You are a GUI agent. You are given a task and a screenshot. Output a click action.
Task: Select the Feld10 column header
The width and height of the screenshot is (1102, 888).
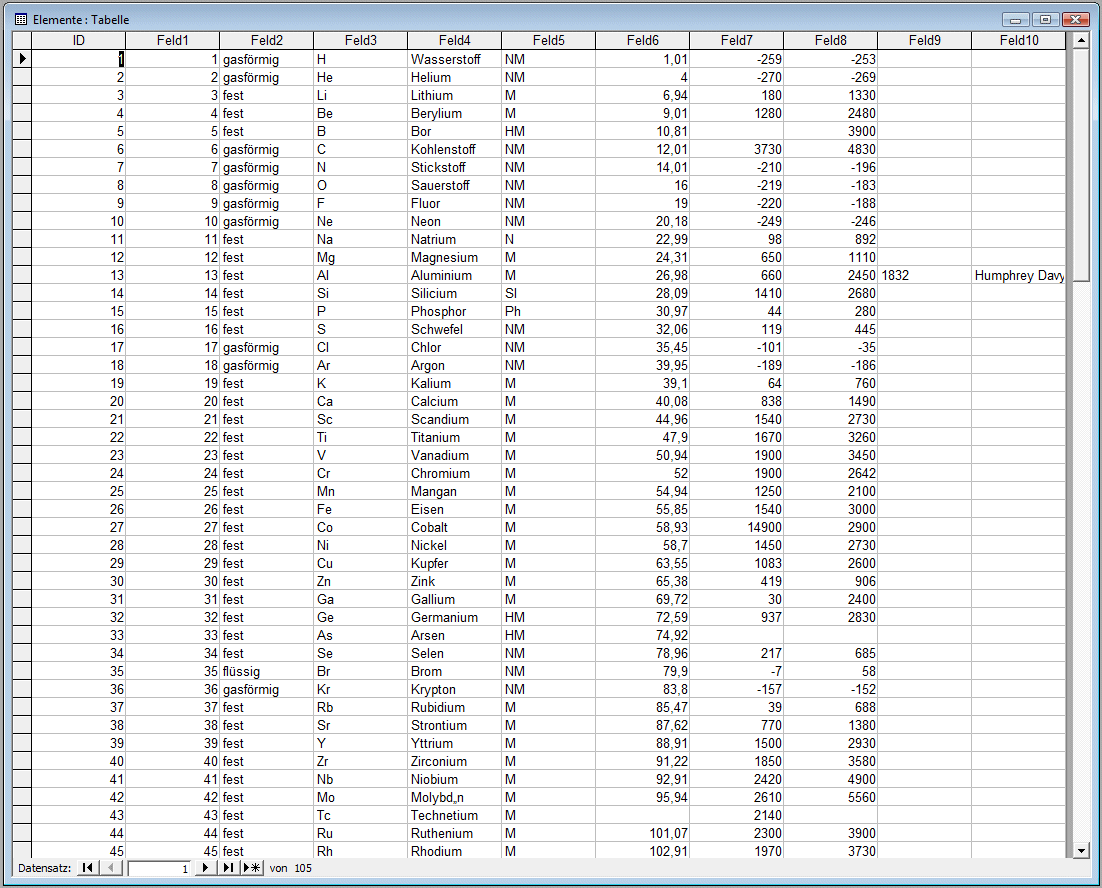click(1019, 41)
